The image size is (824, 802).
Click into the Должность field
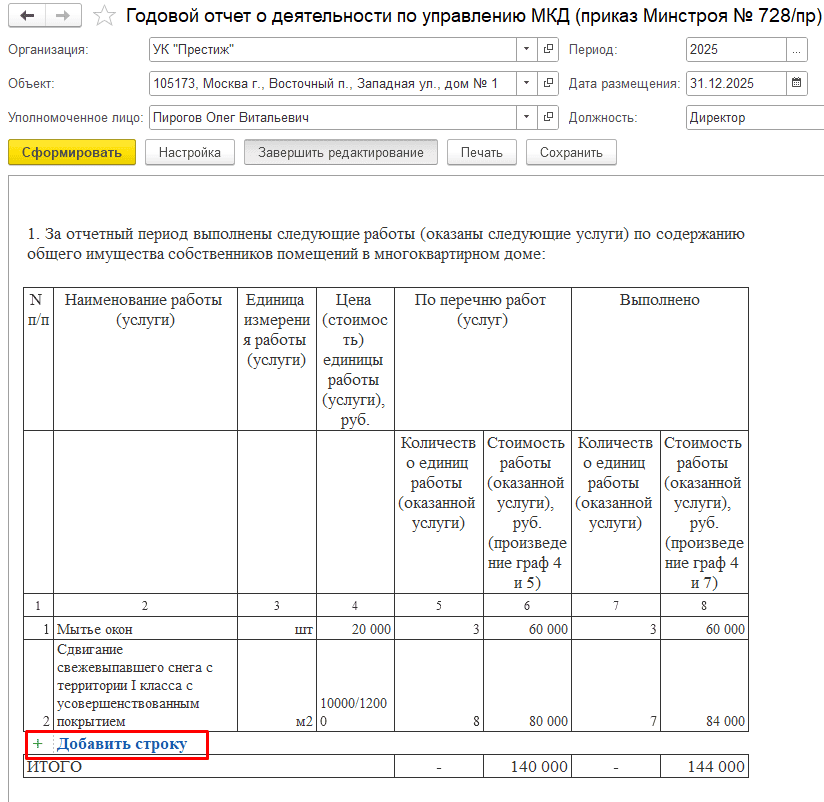coord(750,117)
